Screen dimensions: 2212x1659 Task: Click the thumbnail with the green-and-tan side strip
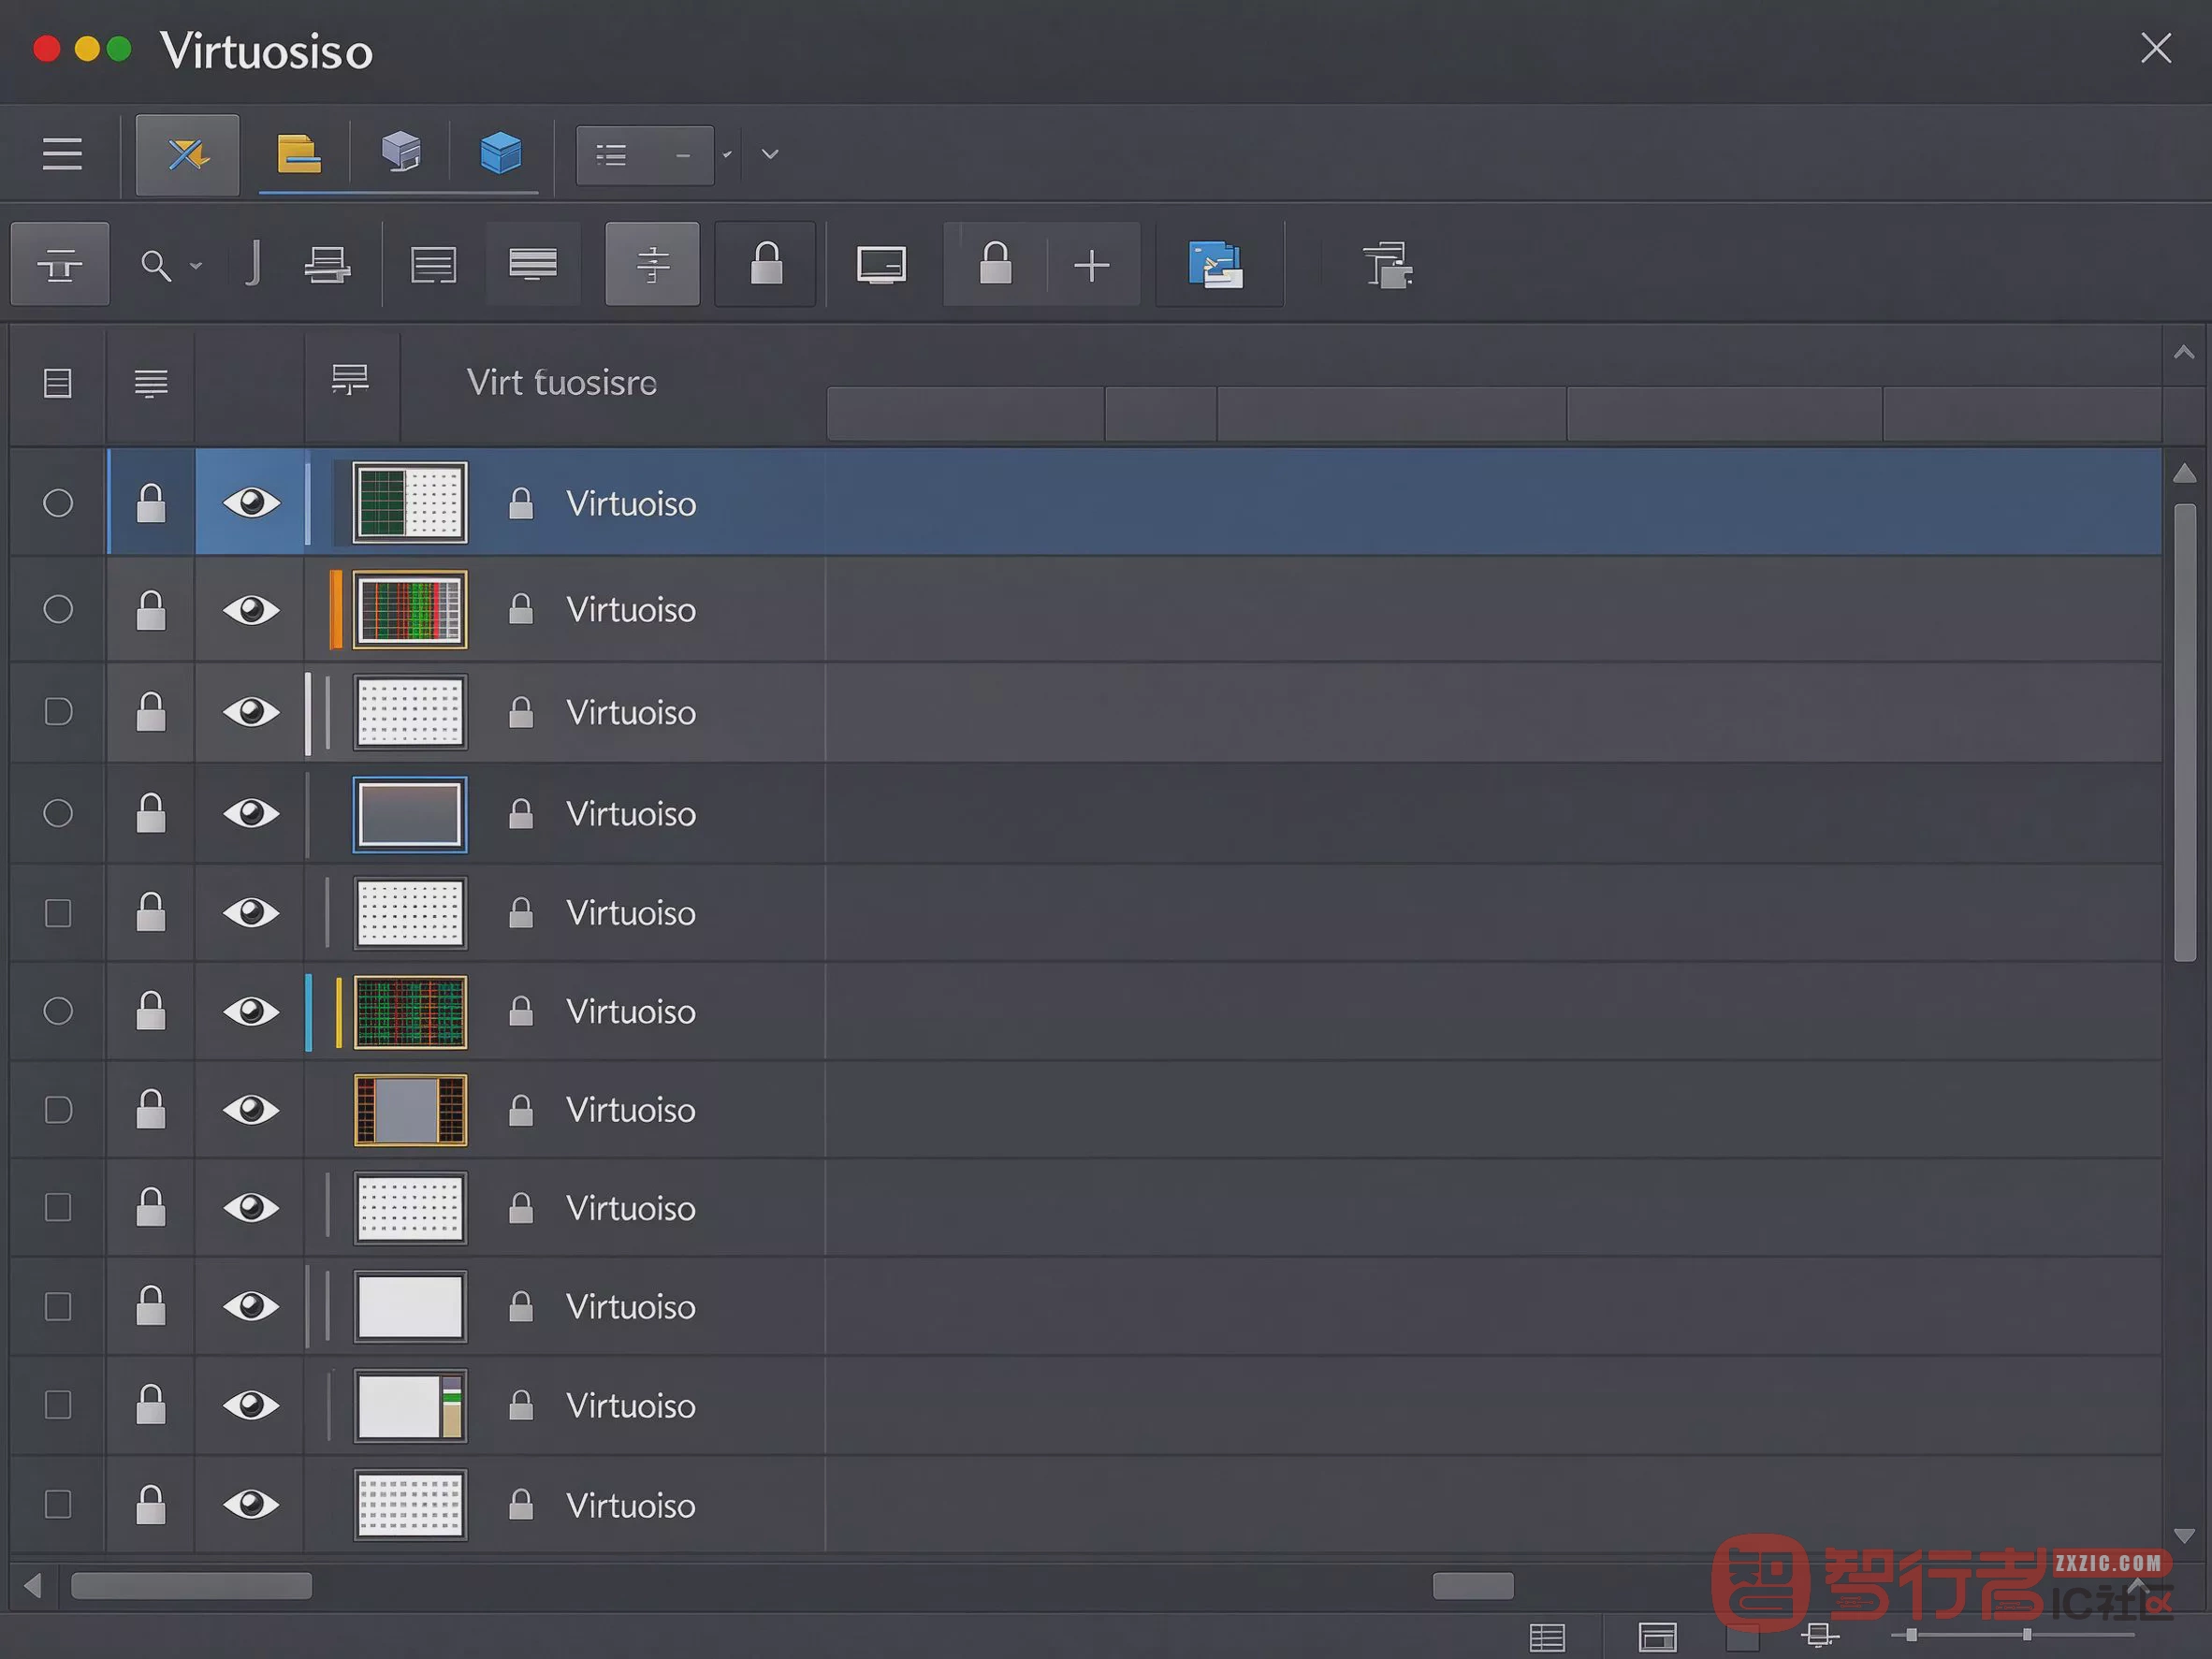click(x=410, y=1405)
